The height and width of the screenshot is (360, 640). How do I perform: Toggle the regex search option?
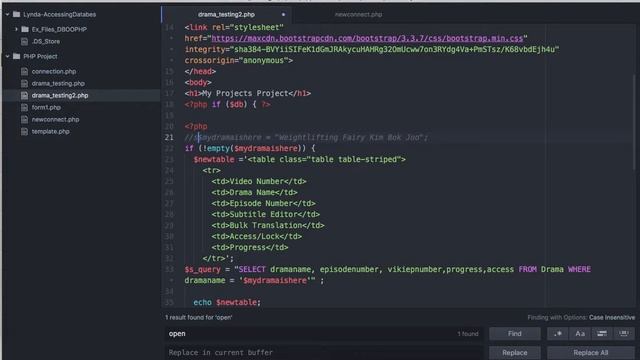tap(558, 333)
